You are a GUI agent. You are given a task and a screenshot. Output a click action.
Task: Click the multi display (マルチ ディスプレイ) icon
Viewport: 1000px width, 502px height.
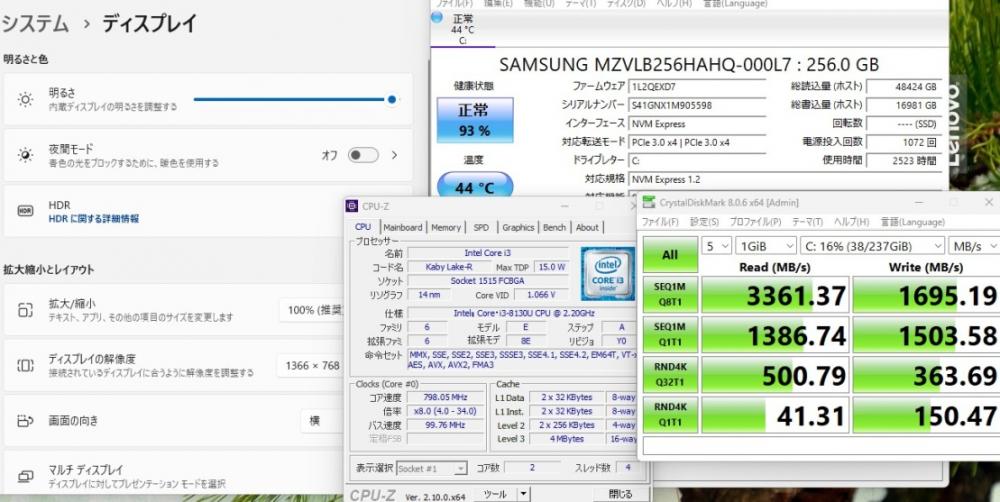26,476
